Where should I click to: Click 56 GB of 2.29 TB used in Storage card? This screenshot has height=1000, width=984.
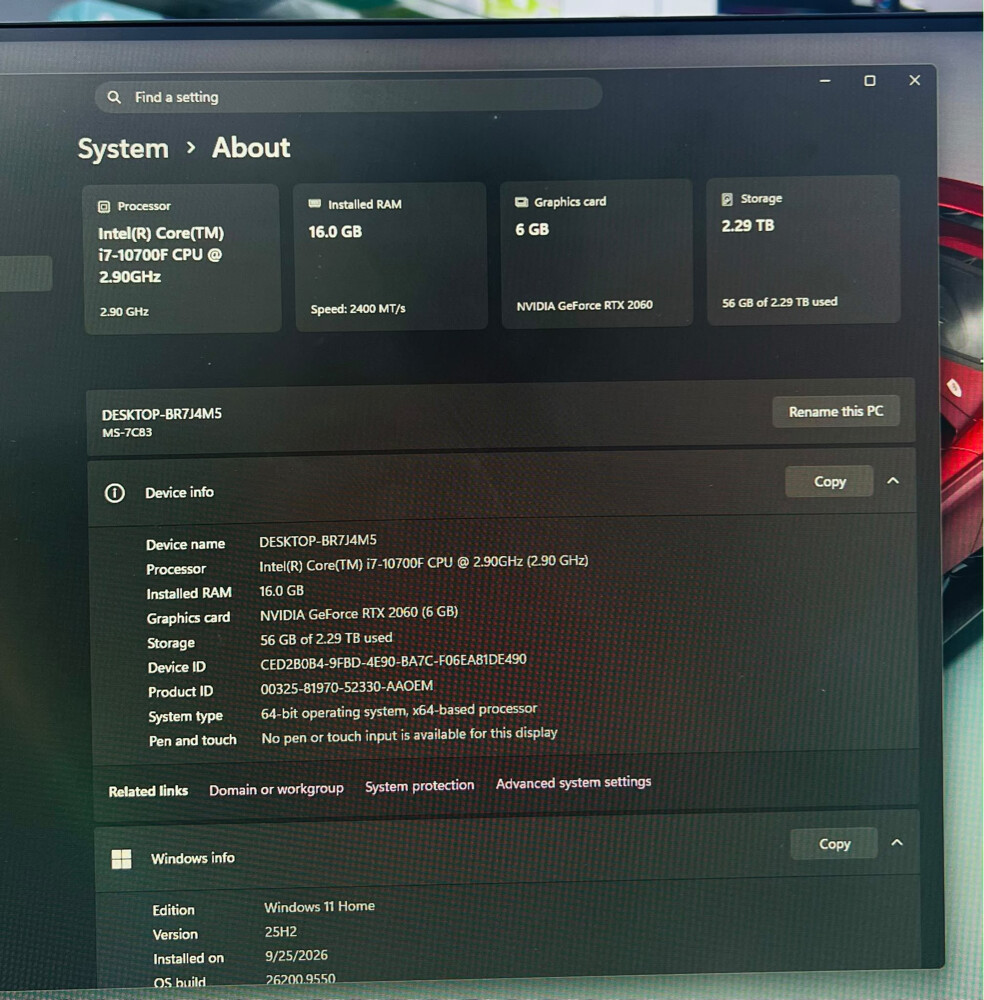click(779, 302)
